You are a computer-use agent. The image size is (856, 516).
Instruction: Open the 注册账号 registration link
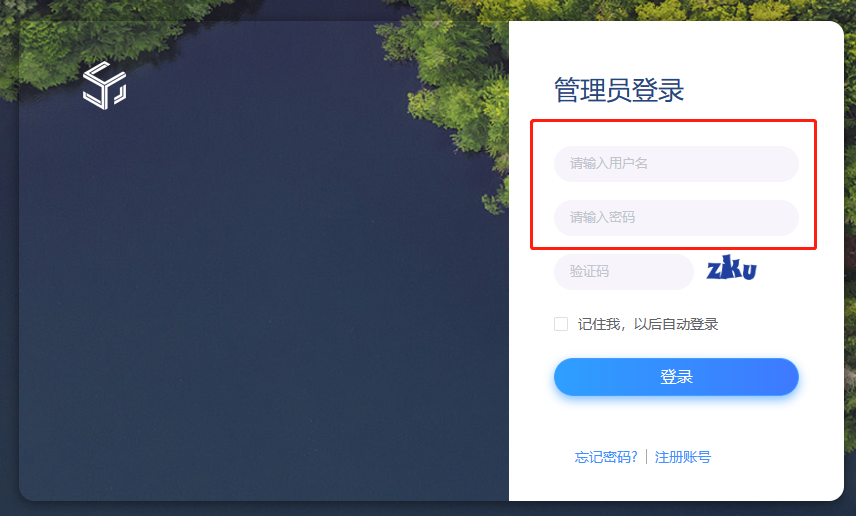coord(682,457)
